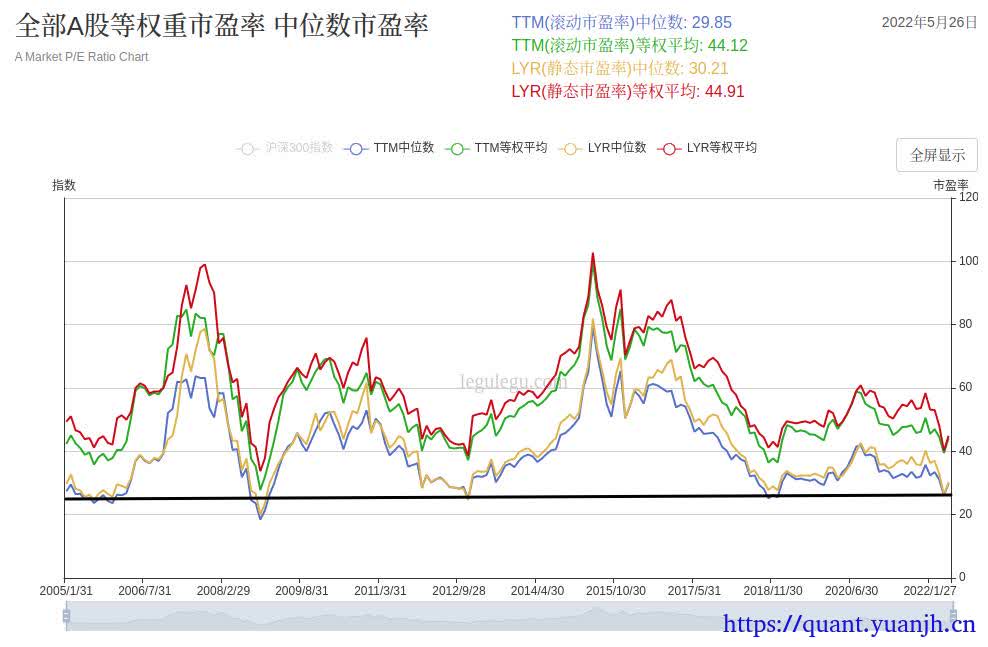Toggle LYR等权平均 series via its label text
The width and height of the screenshot is (988, 647).
(x=721, y=148)
